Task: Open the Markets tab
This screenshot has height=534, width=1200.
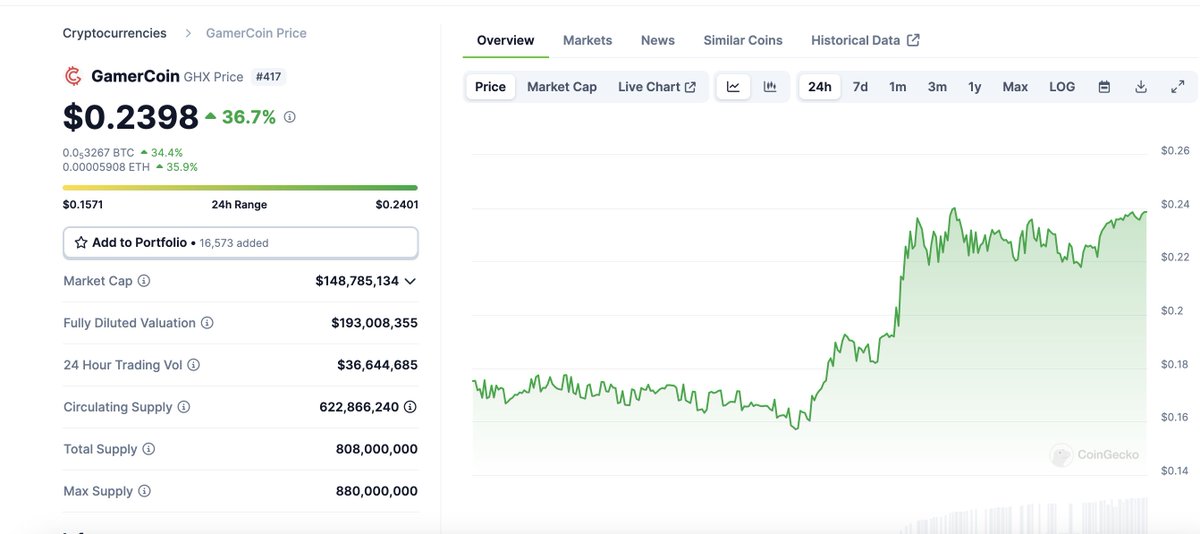Action: tap(587, 40)
